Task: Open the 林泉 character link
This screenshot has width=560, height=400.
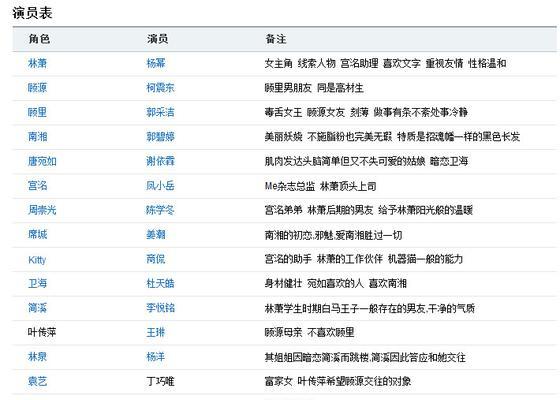Action: [x=37, y=357]
